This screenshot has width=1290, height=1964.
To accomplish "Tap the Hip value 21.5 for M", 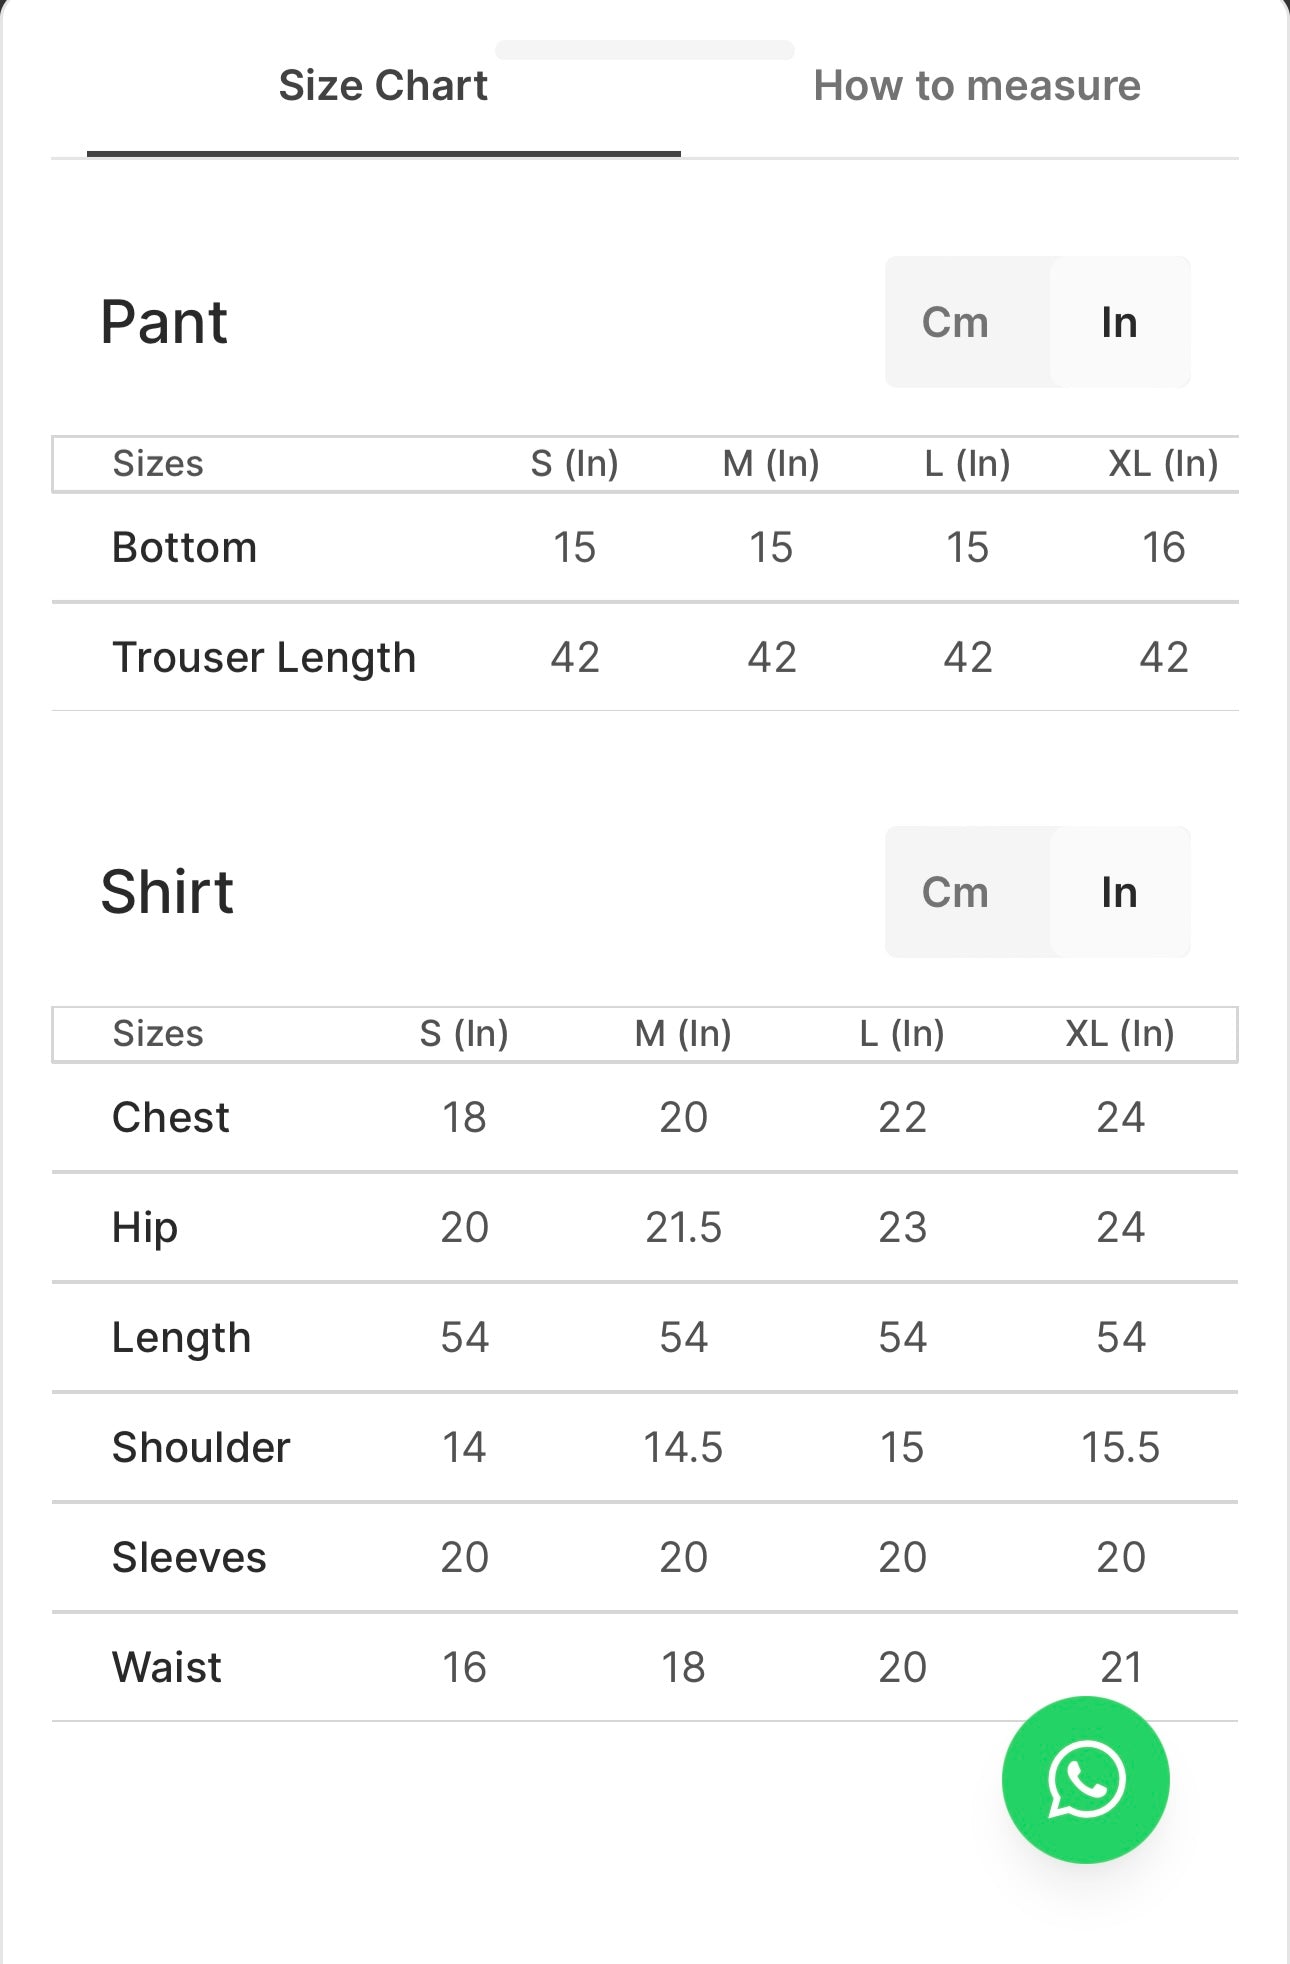I will pos(683,1227).
